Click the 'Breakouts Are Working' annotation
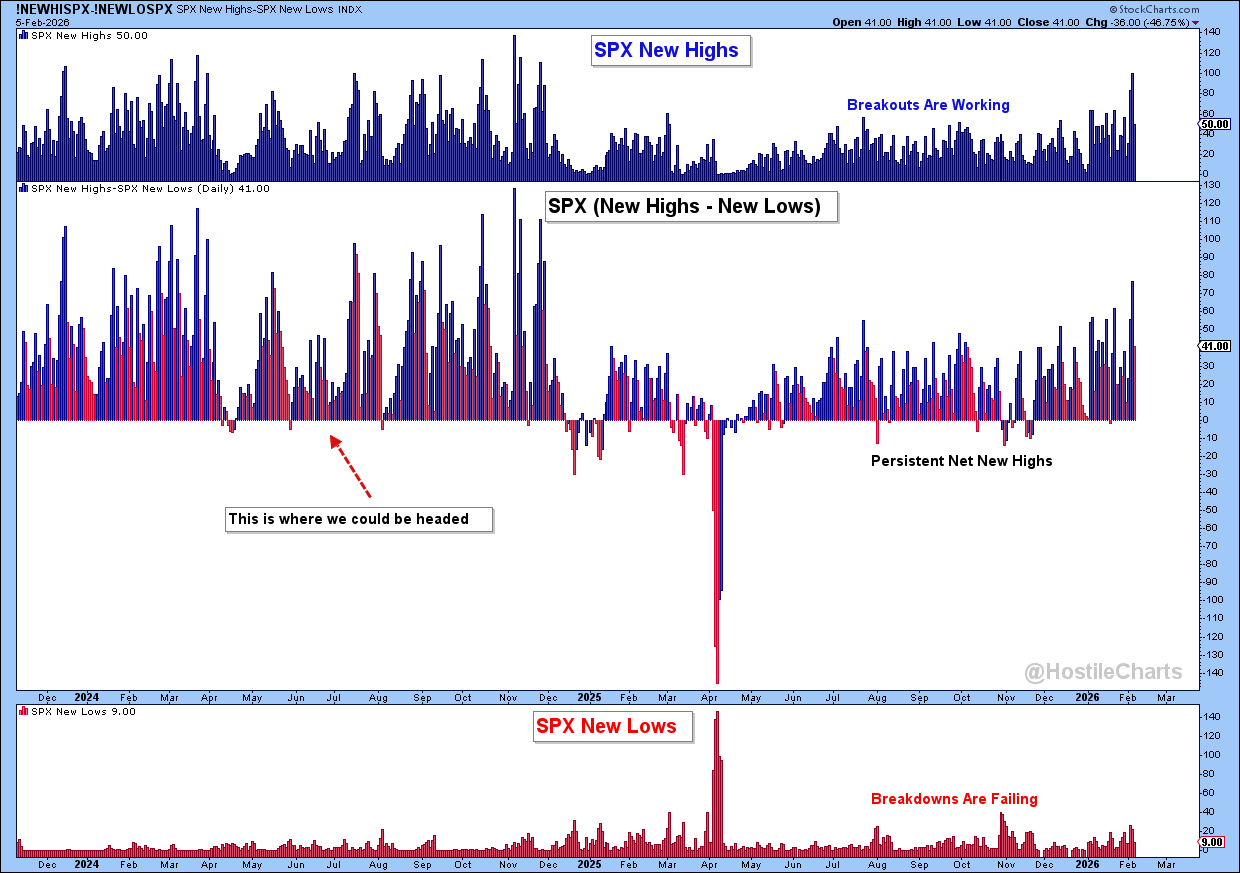The width and height of the screenshot is (1240, 873). click(928, 105)
